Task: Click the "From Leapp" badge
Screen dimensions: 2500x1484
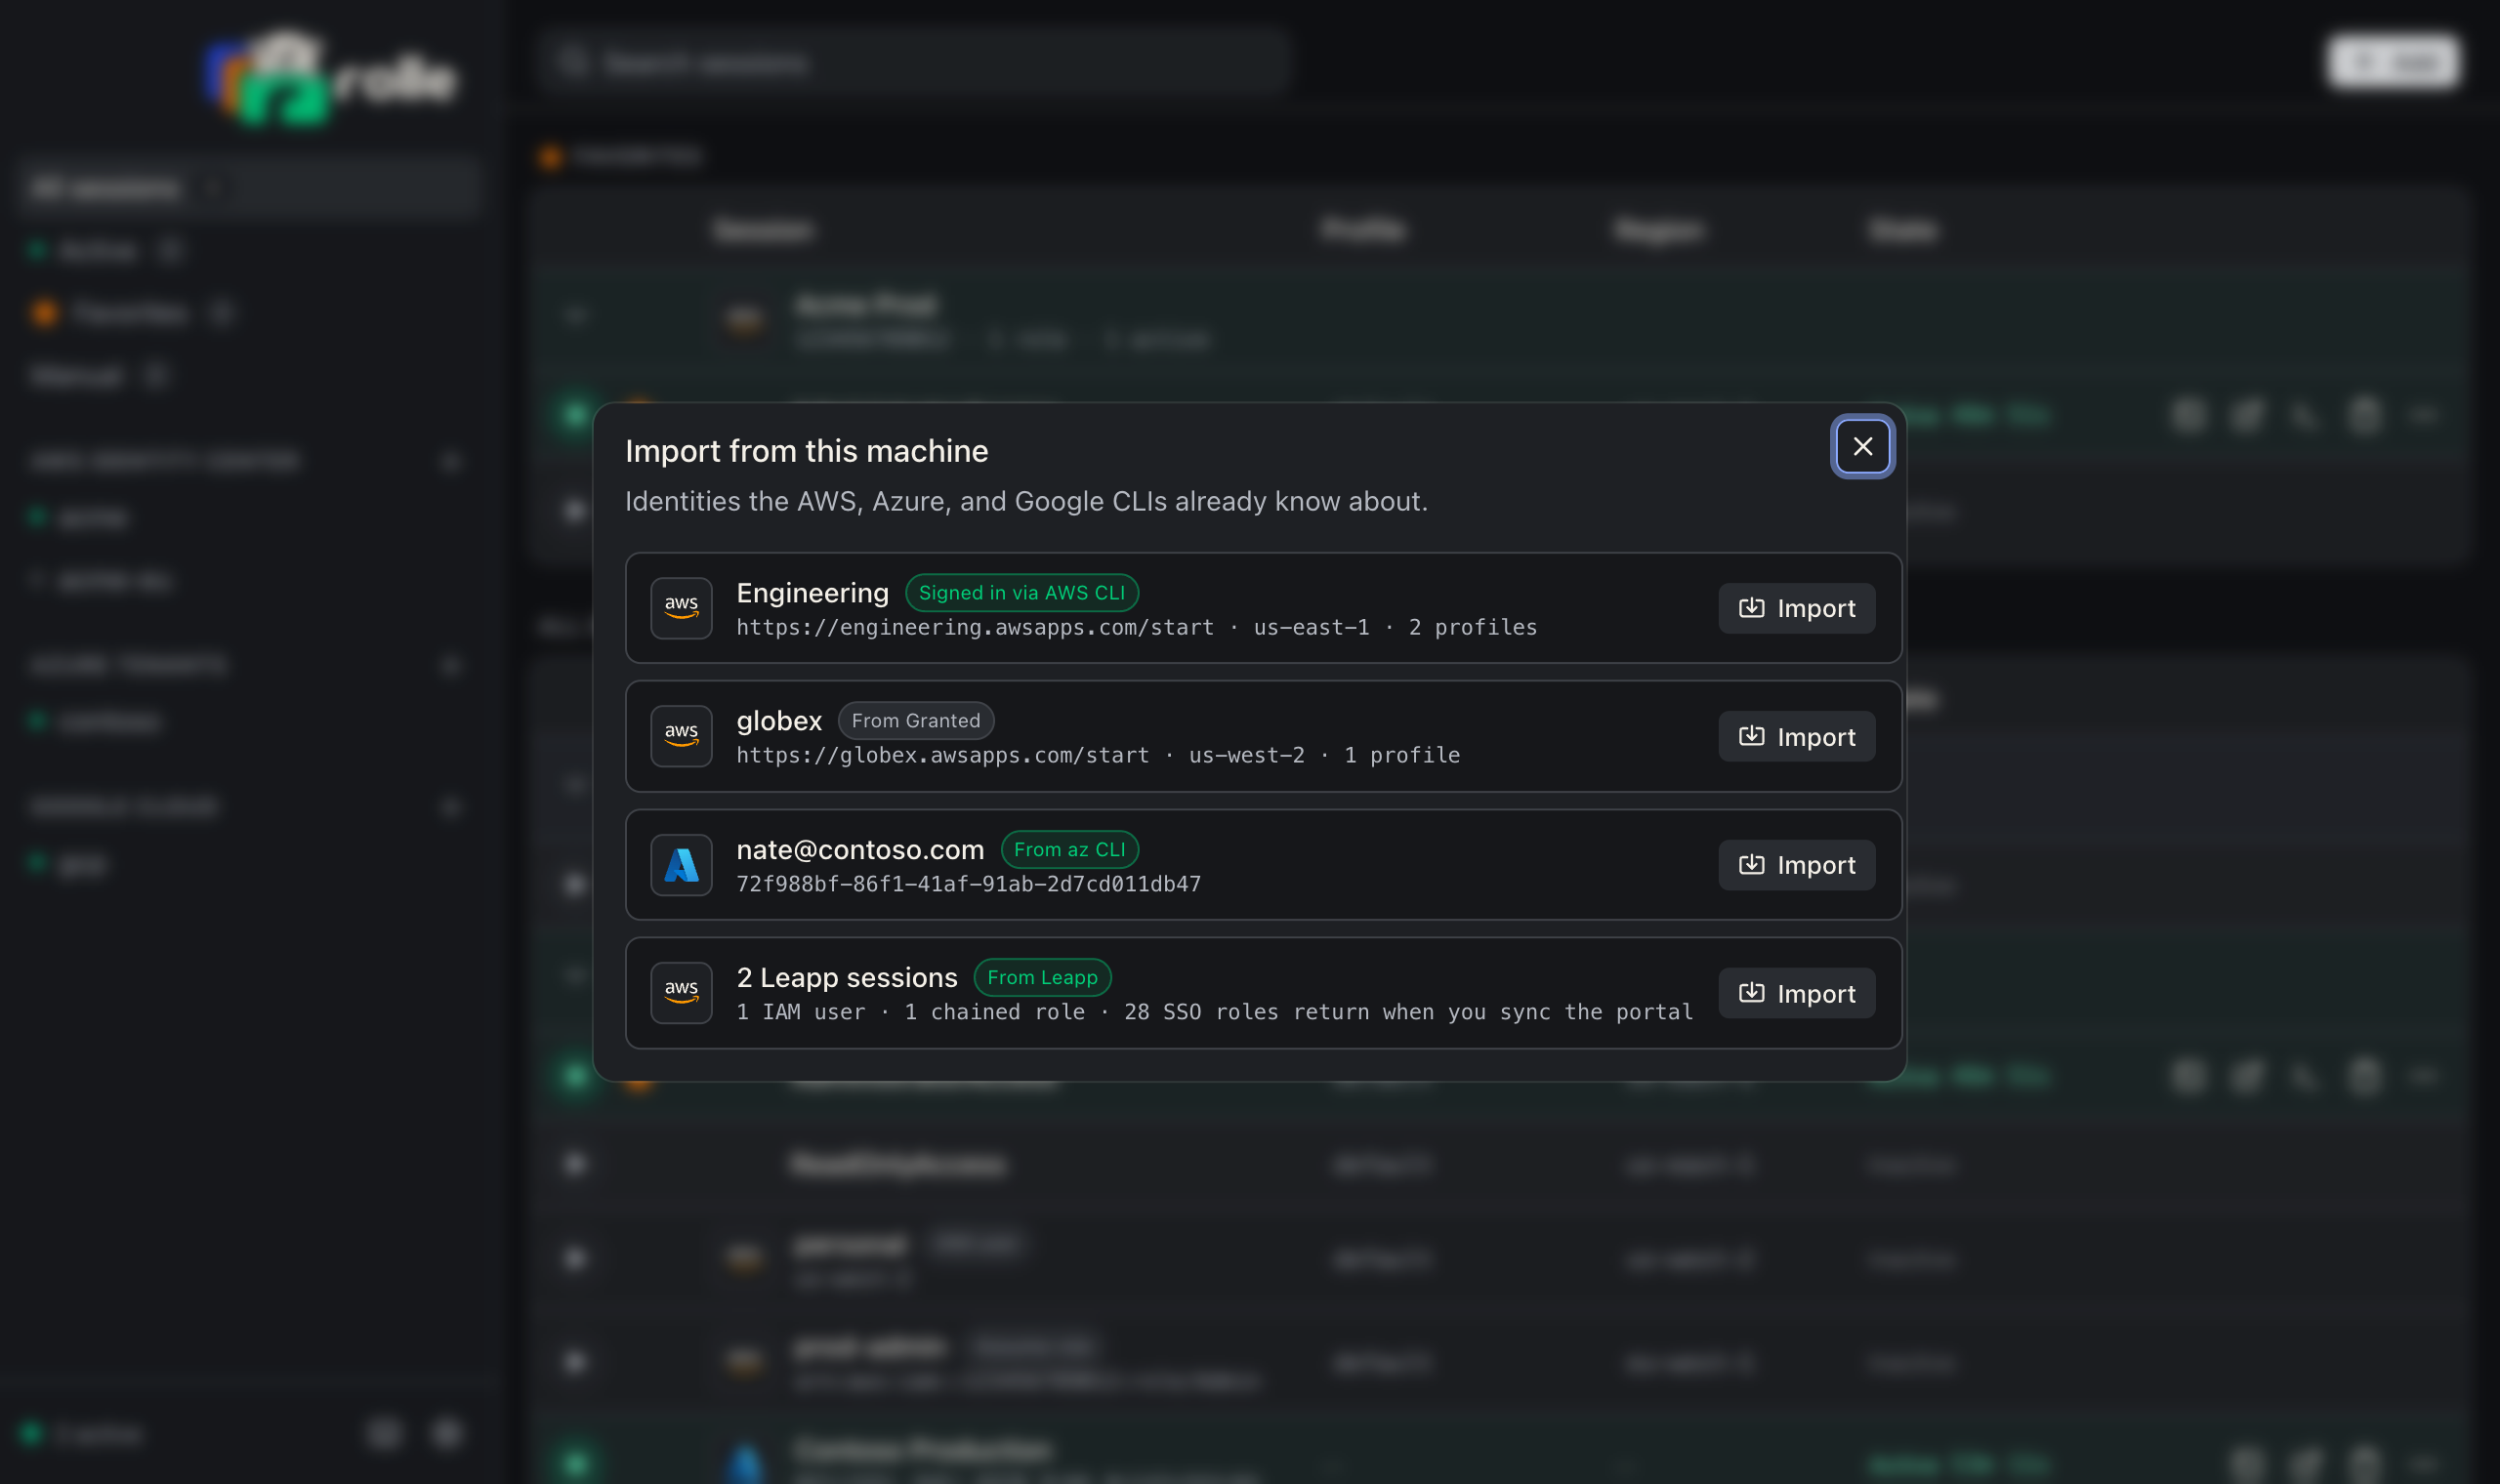Action: coord(1042,977)
